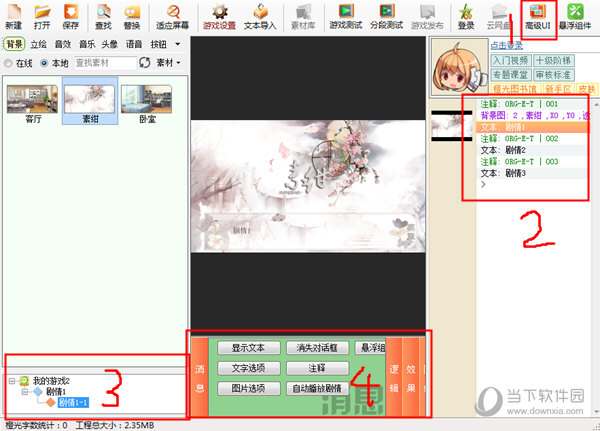Collapse the 我的游戏2 tree node

12,381
